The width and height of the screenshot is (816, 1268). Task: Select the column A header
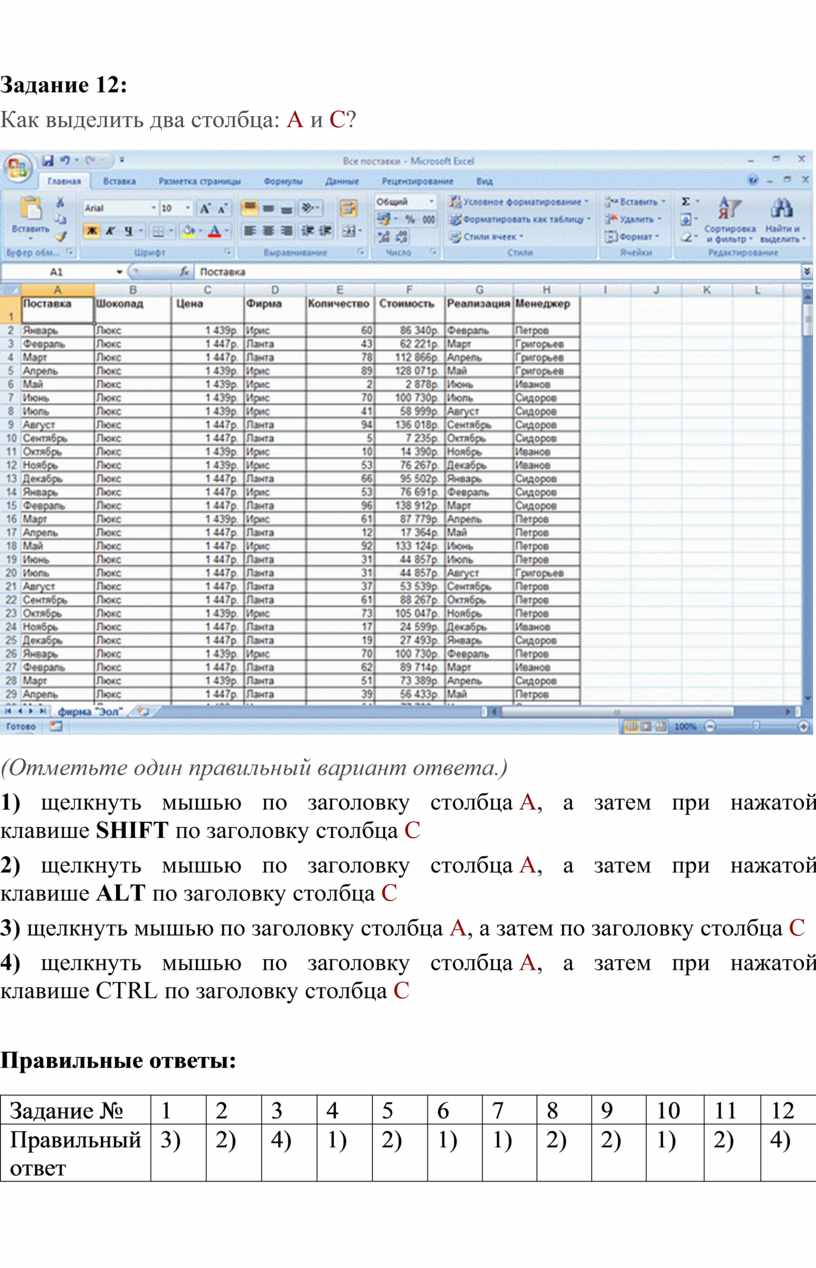pyautogui.click(x=56, y=289)
